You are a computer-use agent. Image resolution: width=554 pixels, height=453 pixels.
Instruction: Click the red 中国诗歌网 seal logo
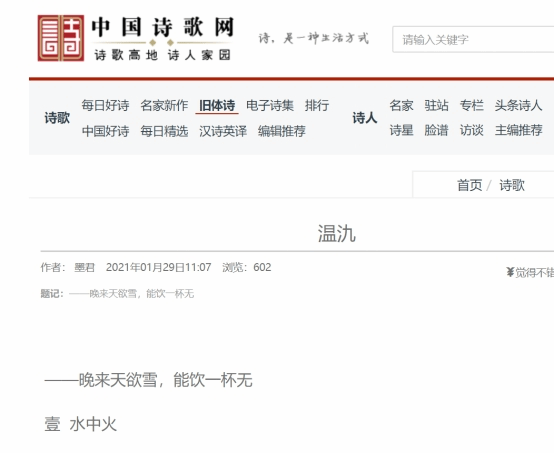(x=61, y=38)
